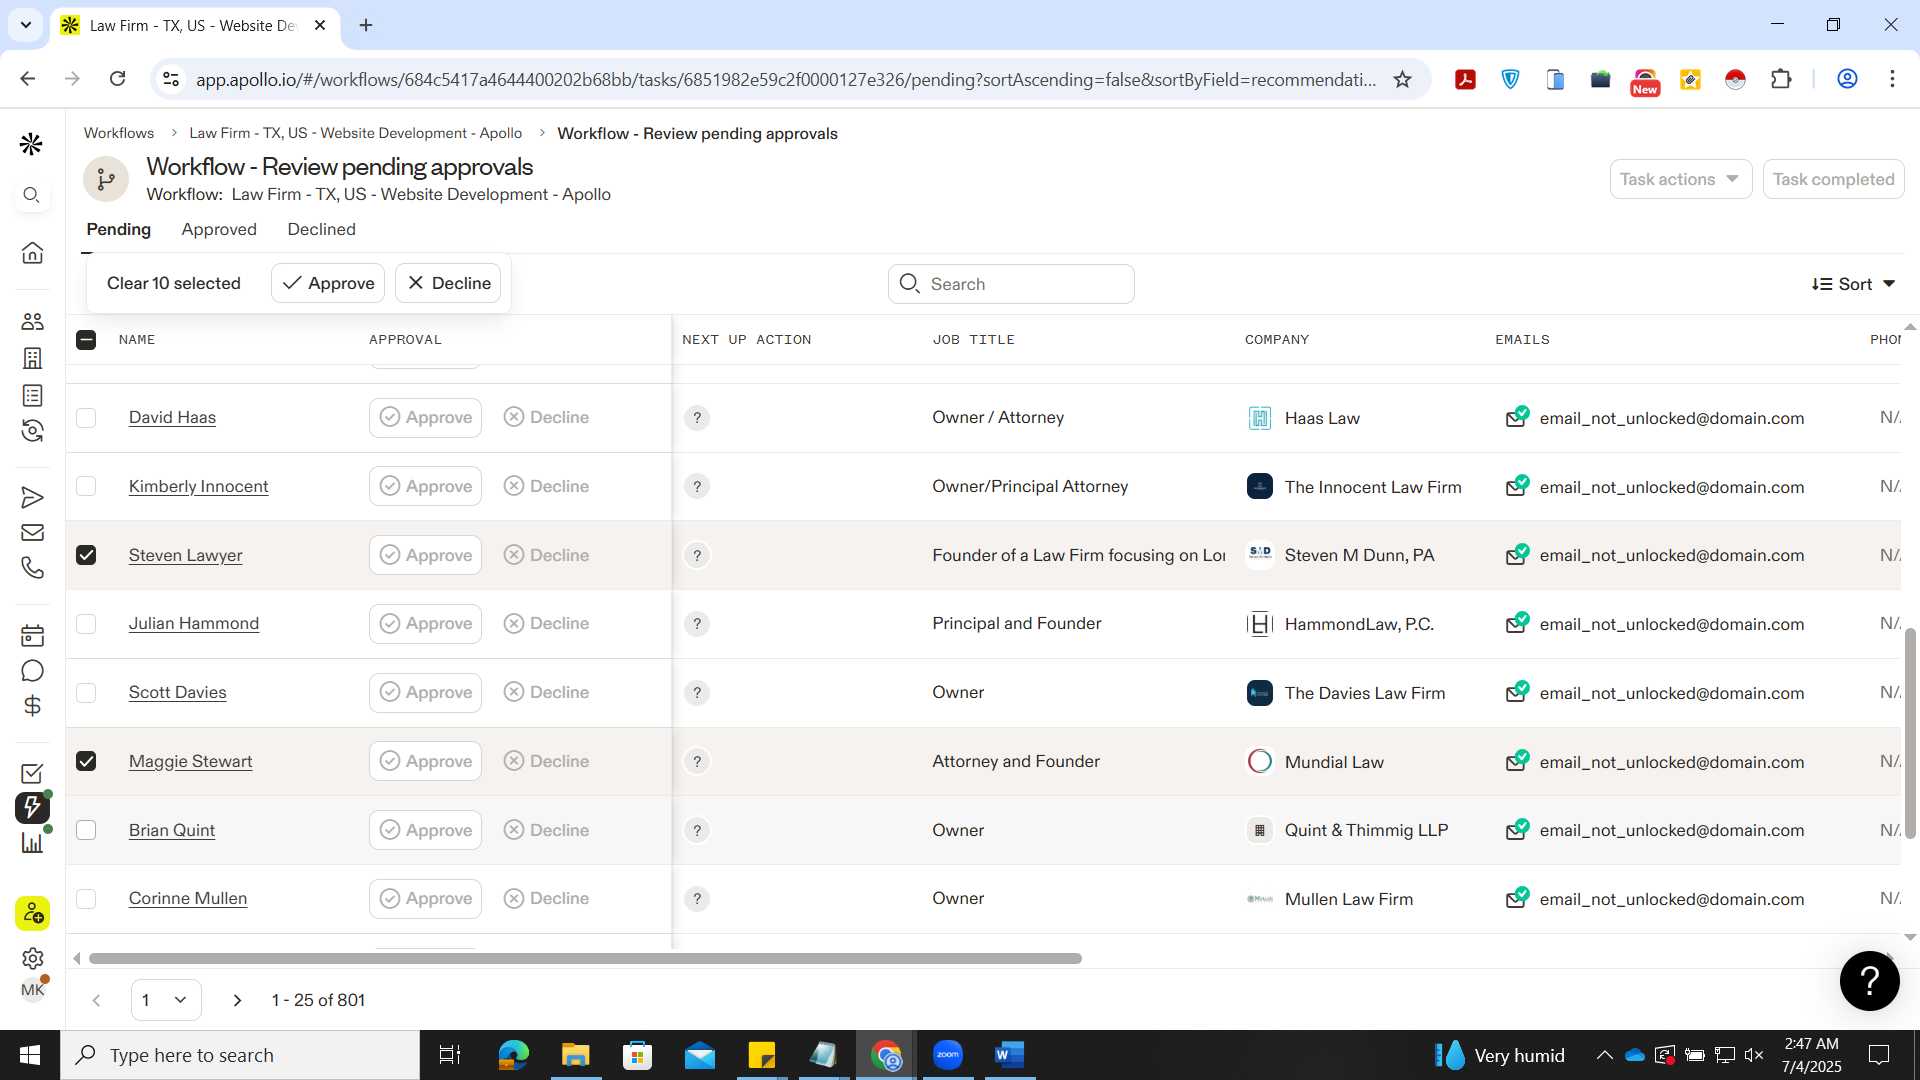Image resolution: width=1920 pixels, height=1080 pixels.
Task: Check the Kimberly Innocent row checkbox
Action: tap(86, 486)
